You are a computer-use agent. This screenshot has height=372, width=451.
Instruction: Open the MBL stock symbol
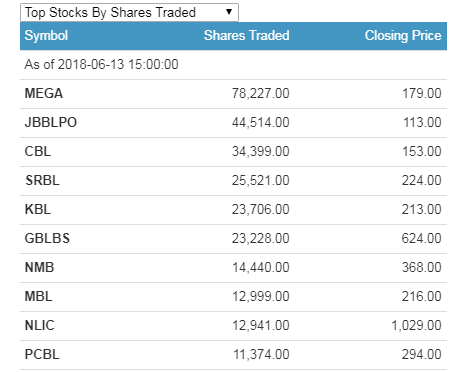(38, 296)
